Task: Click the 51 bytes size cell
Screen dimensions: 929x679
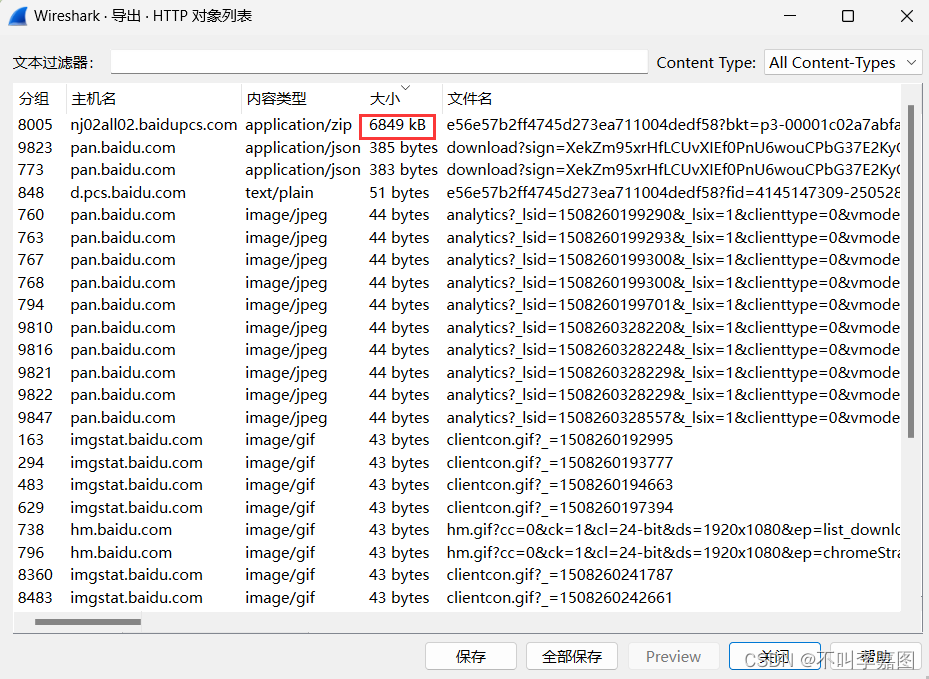Action: click(399, 193)
